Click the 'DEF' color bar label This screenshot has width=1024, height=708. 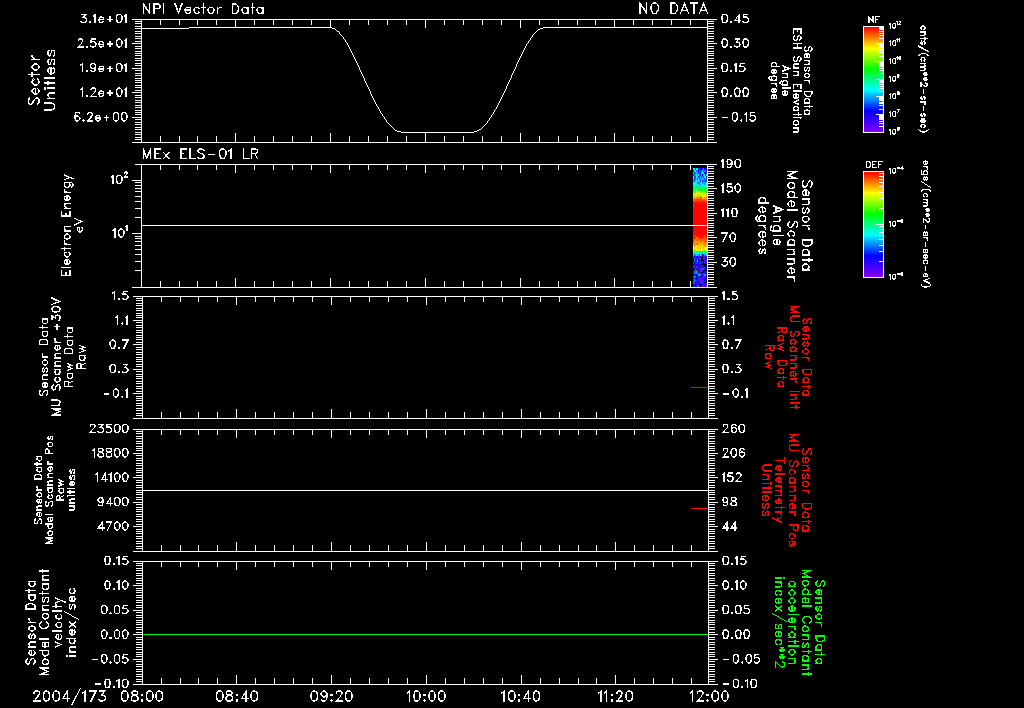tap(873, 165)
